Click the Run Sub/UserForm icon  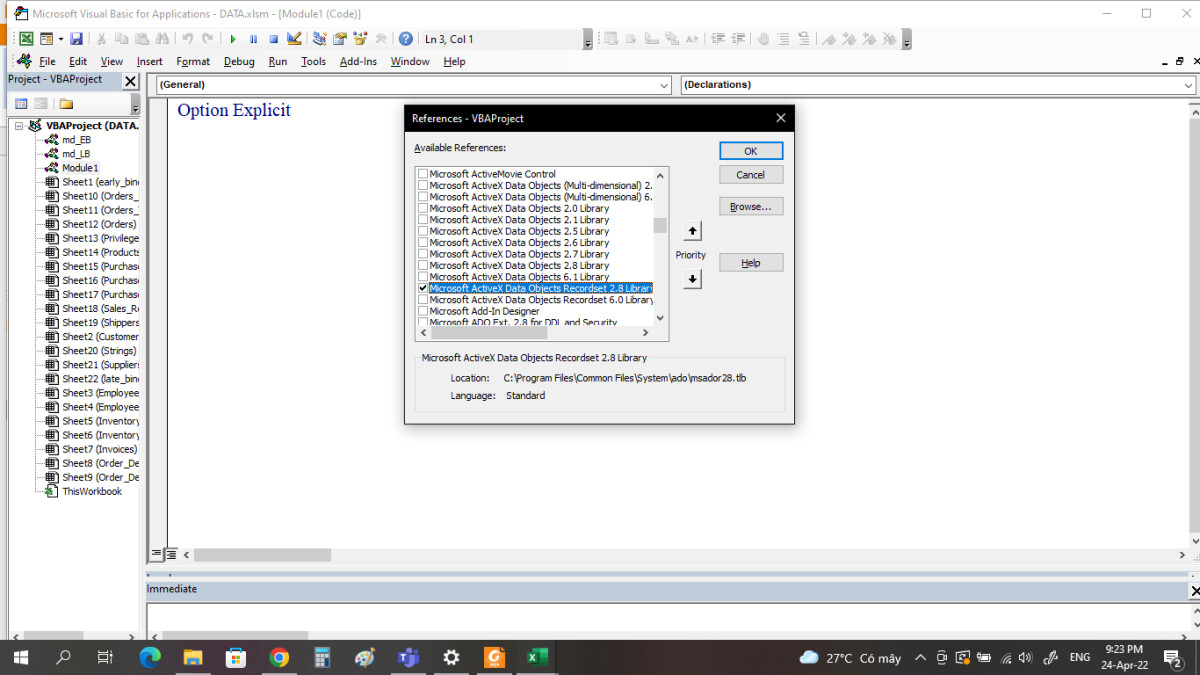click(x=233, y=38)
